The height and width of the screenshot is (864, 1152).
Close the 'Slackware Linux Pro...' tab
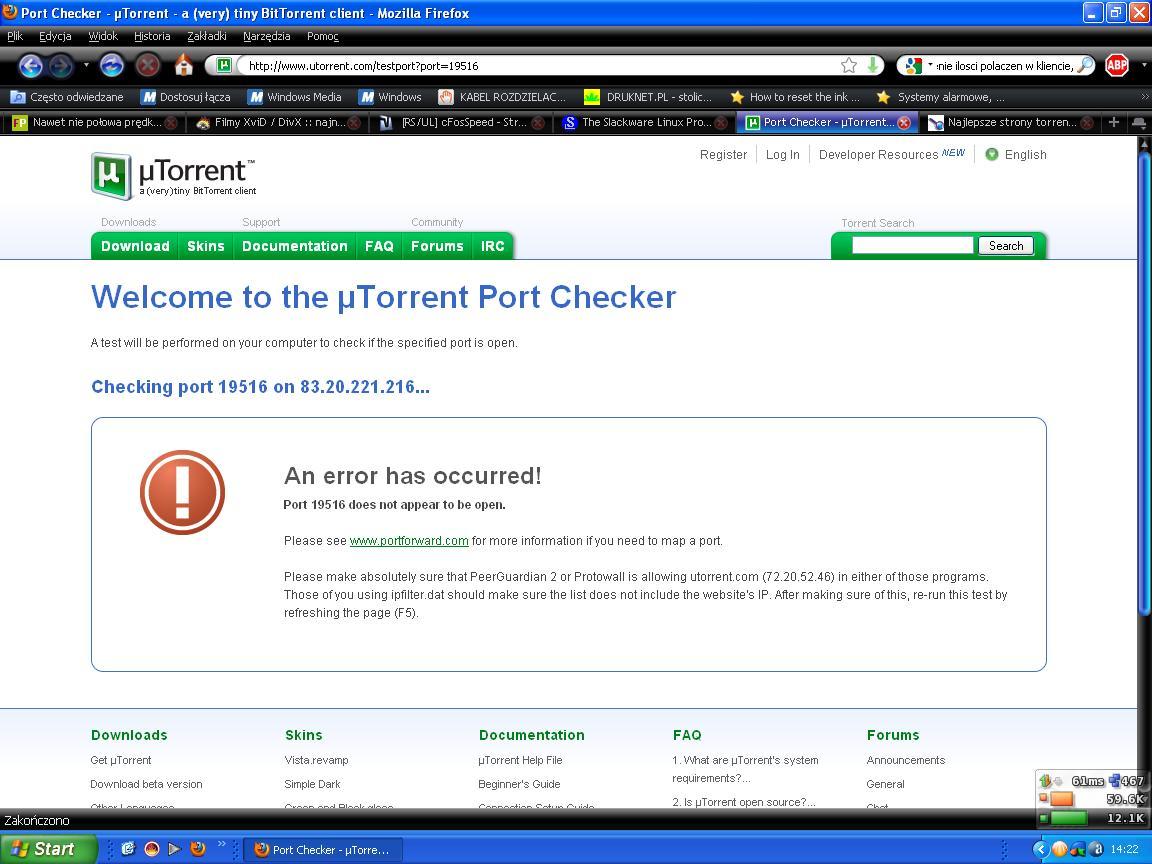pyautogui.click(x=721, y=123)
